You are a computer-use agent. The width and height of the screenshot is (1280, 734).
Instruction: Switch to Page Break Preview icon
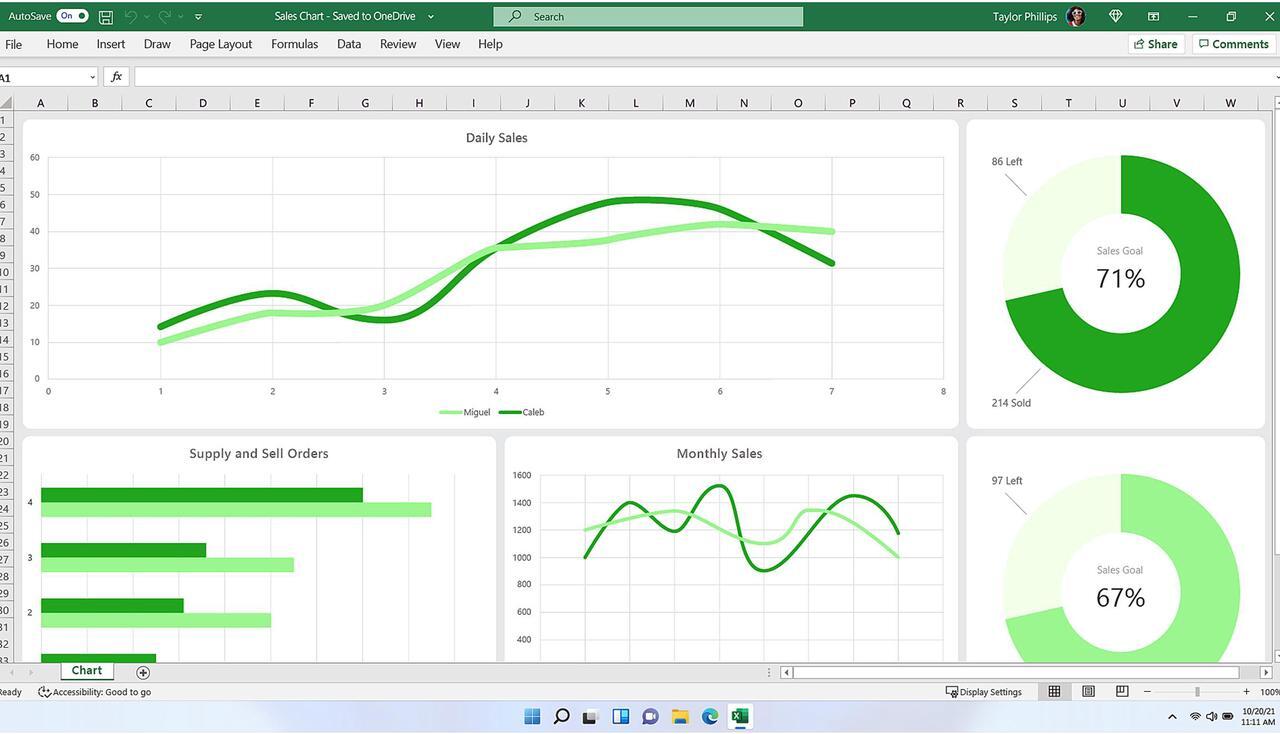1122,691
